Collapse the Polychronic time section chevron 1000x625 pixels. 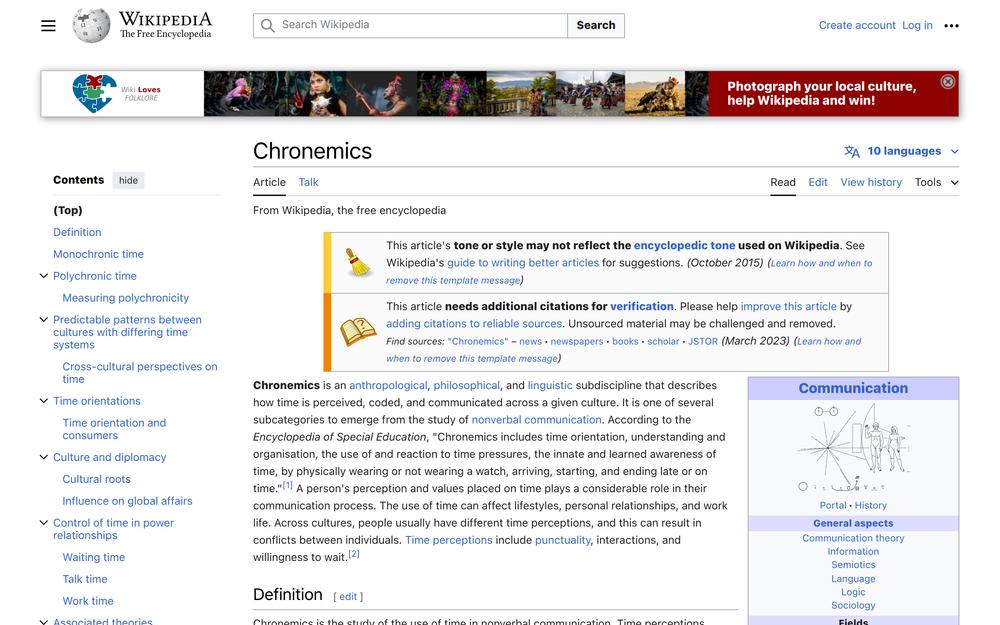tap(43, 276)
